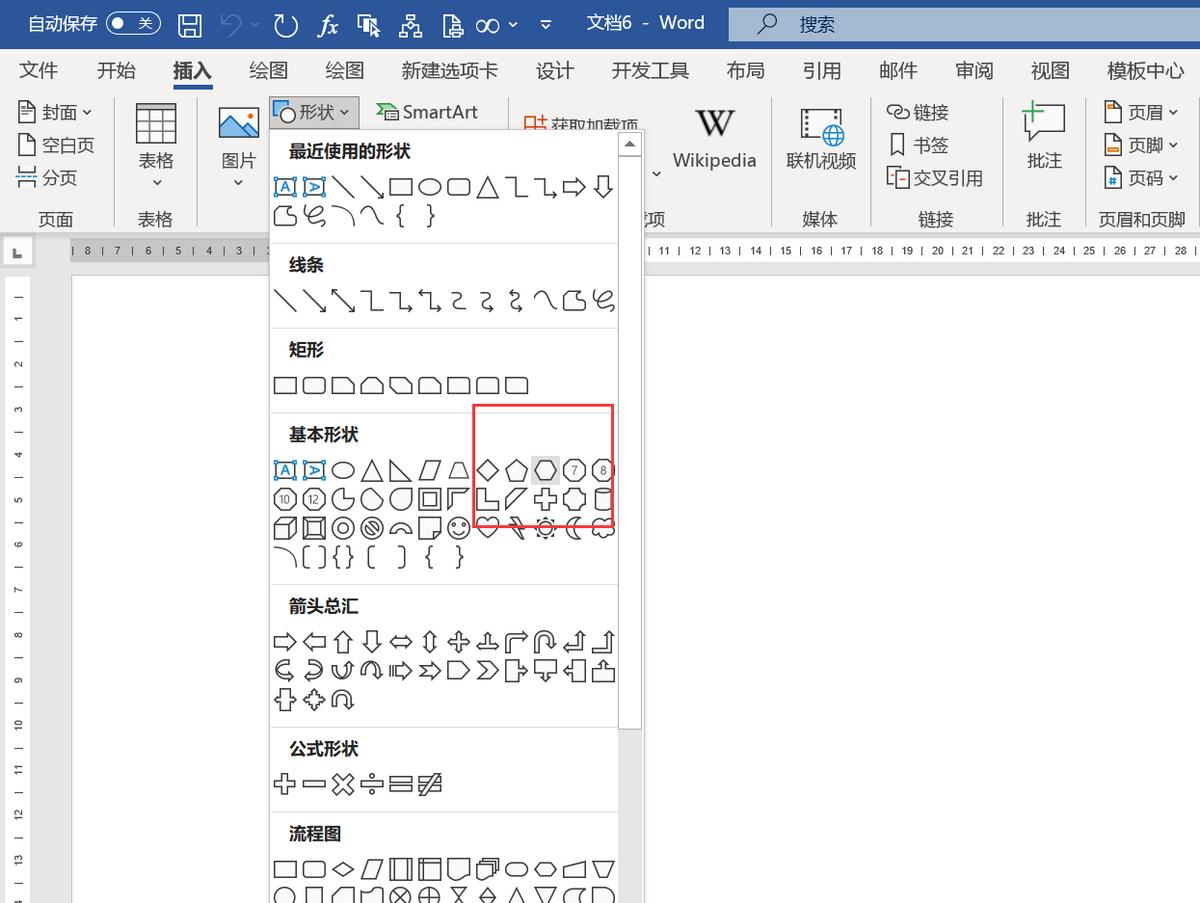
Task: Toggle the 自动保存 AutoSave switch
Action: point(133,23)
